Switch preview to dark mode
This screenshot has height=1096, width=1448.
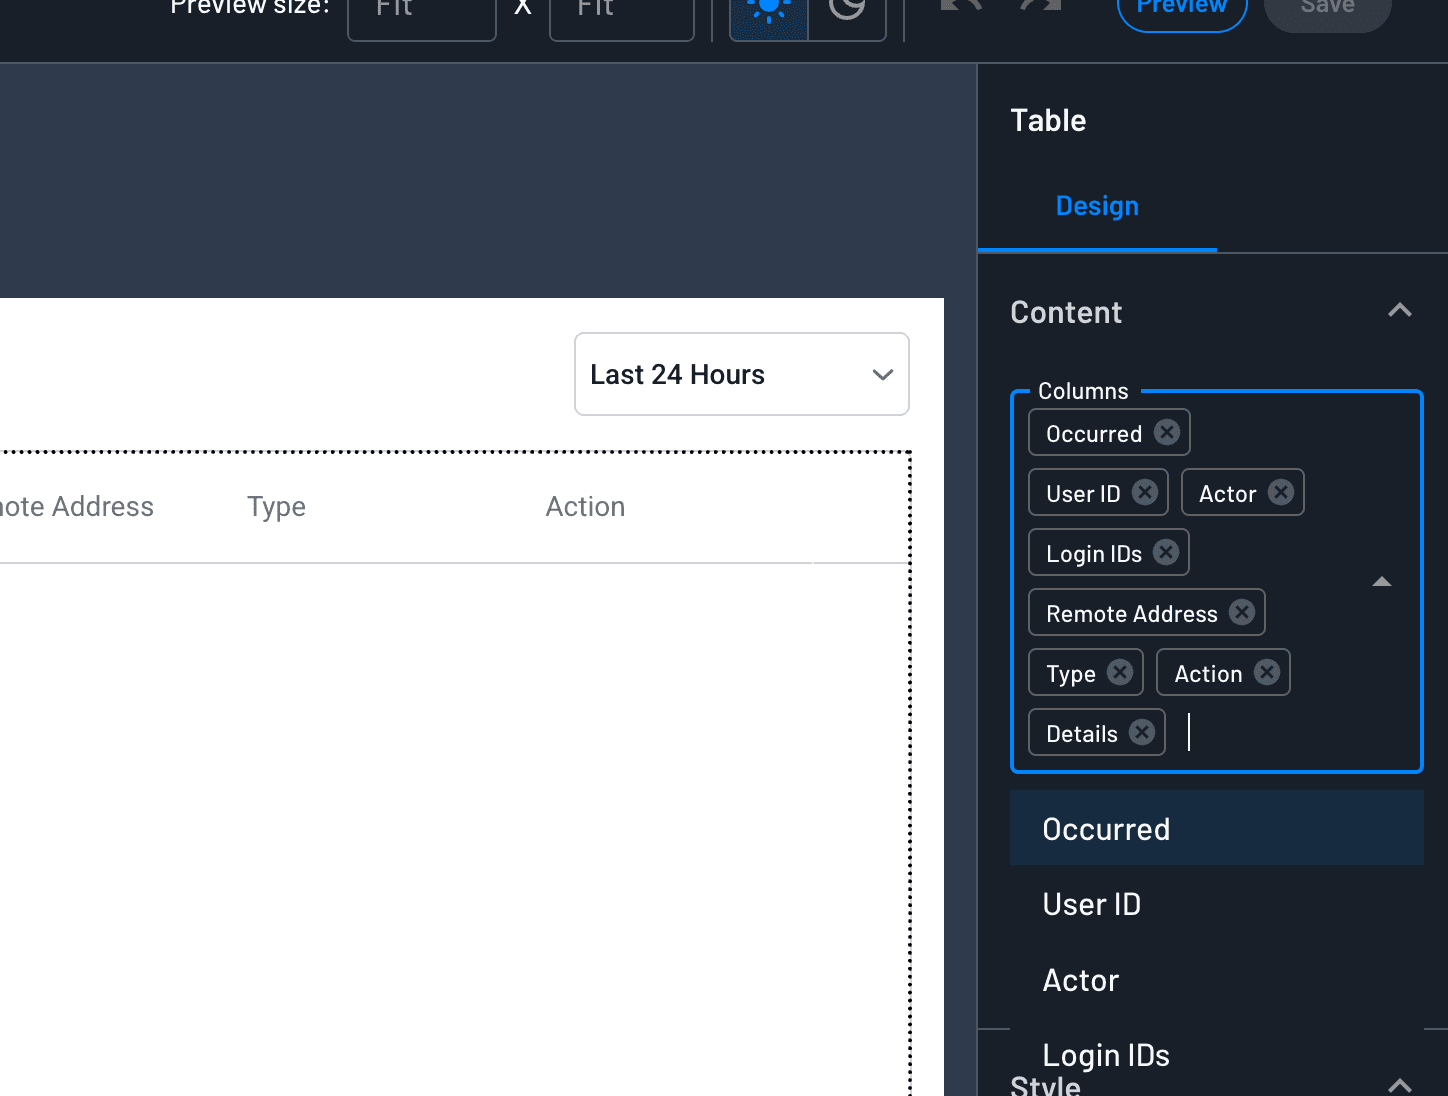pyautogui.click(x=845, y=10)
